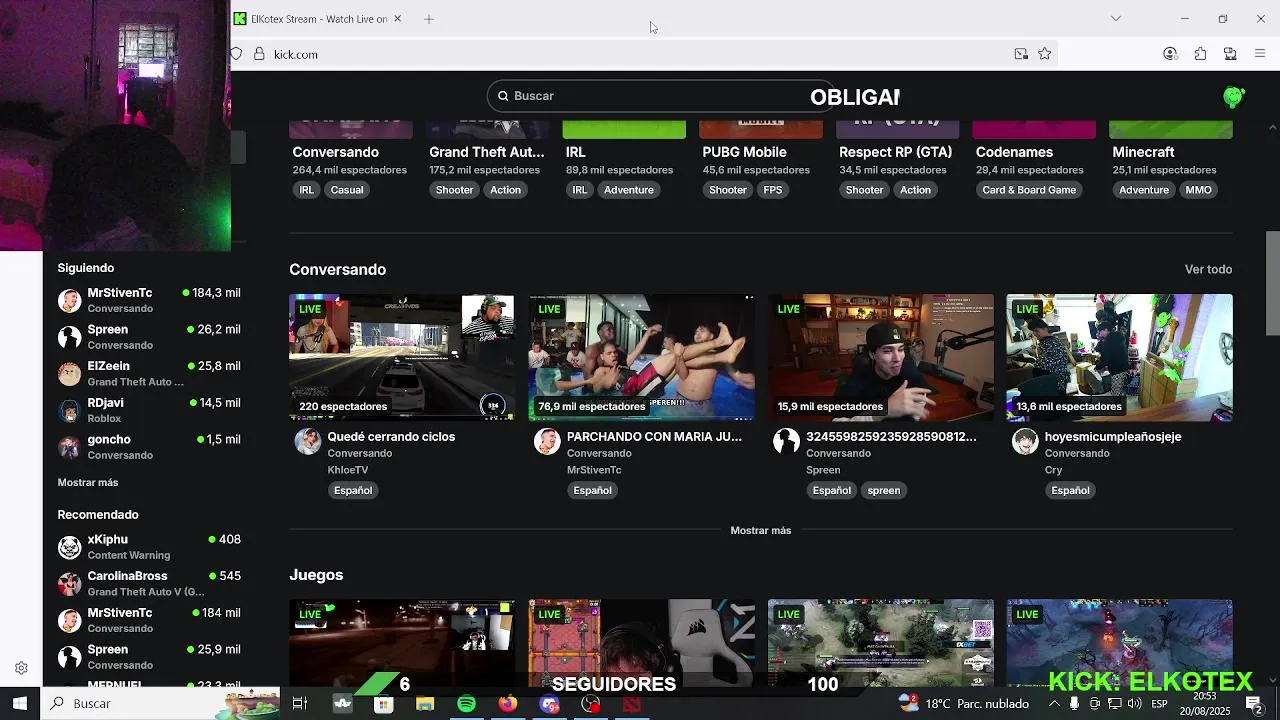The height and width of the screenshot is (720, 1280).
Task: Open Quedé cerrando ciclos stream thumbnail
Action: (402, 357)
